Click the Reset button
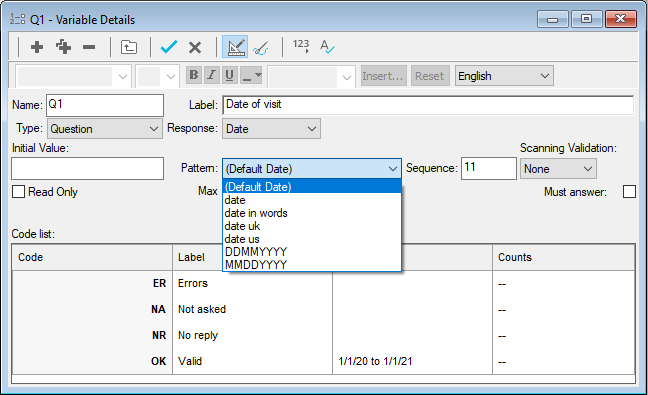The width and height of the screenshot is (648, 395). point(430,76)
